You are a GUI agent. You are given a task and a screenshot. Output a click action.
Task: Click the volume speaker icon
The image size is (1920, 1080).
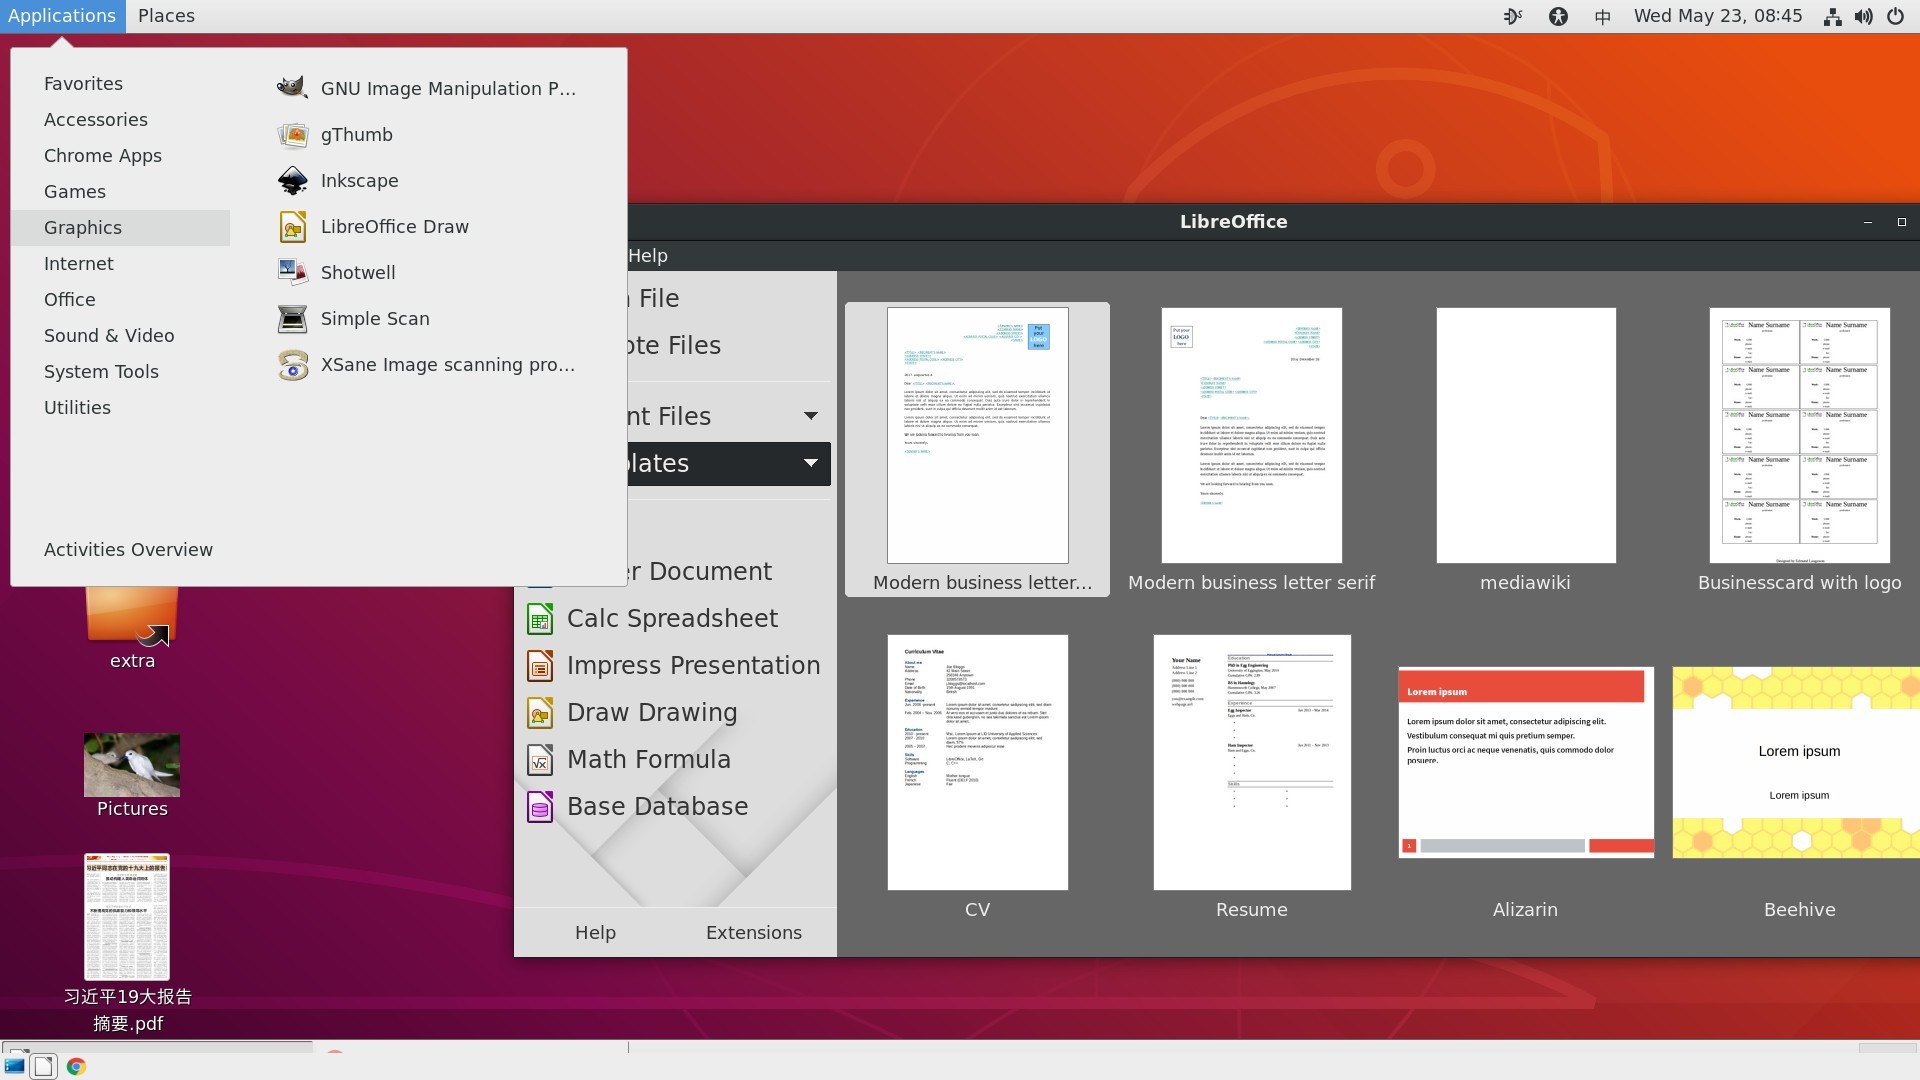(x=1863, y=16)
